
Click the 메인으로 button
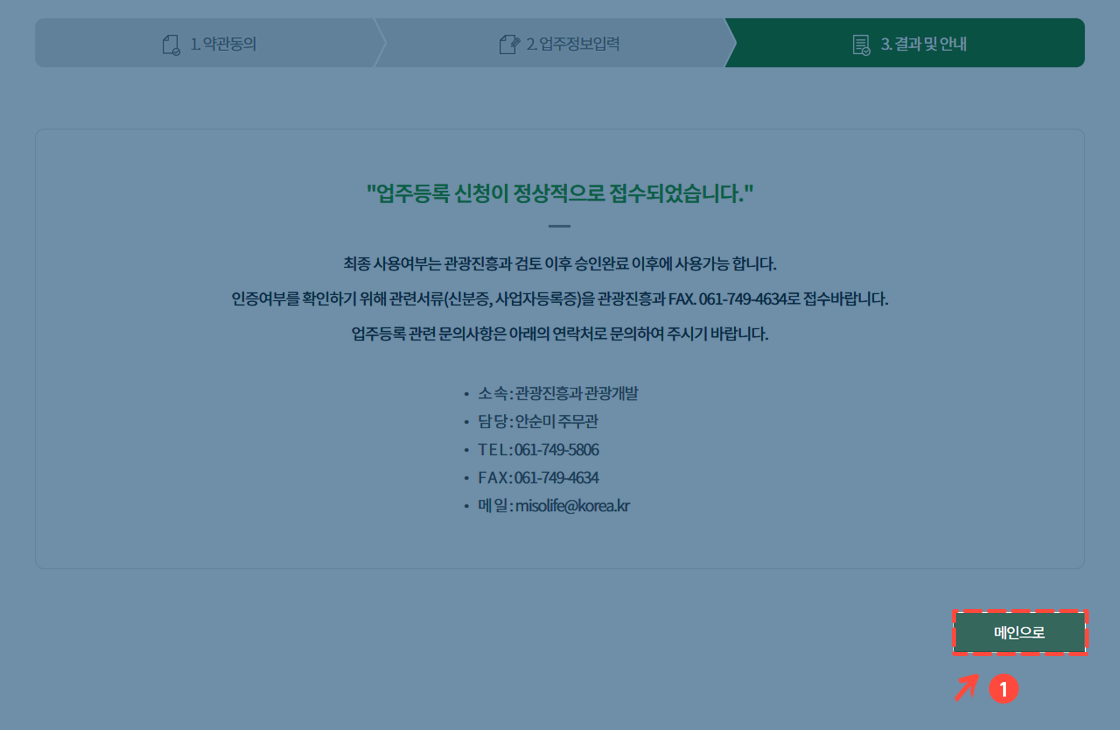[x=1019, y=632]
